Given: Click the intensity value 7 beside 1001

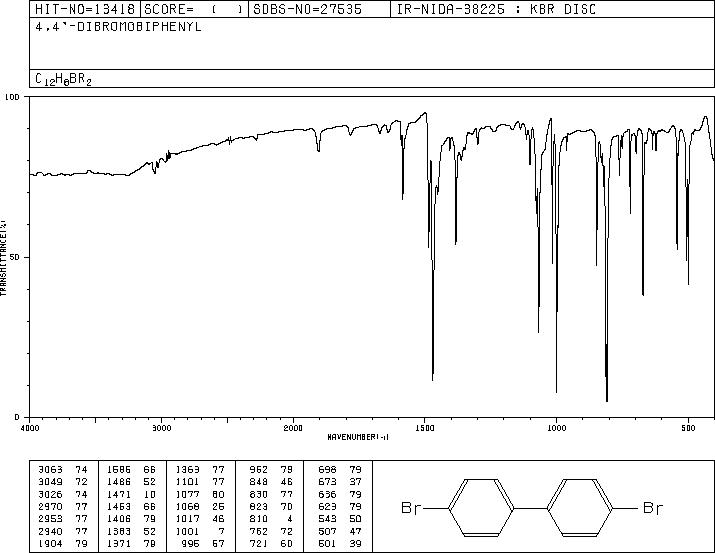Looking at the screenshot, I should [221, 532].
